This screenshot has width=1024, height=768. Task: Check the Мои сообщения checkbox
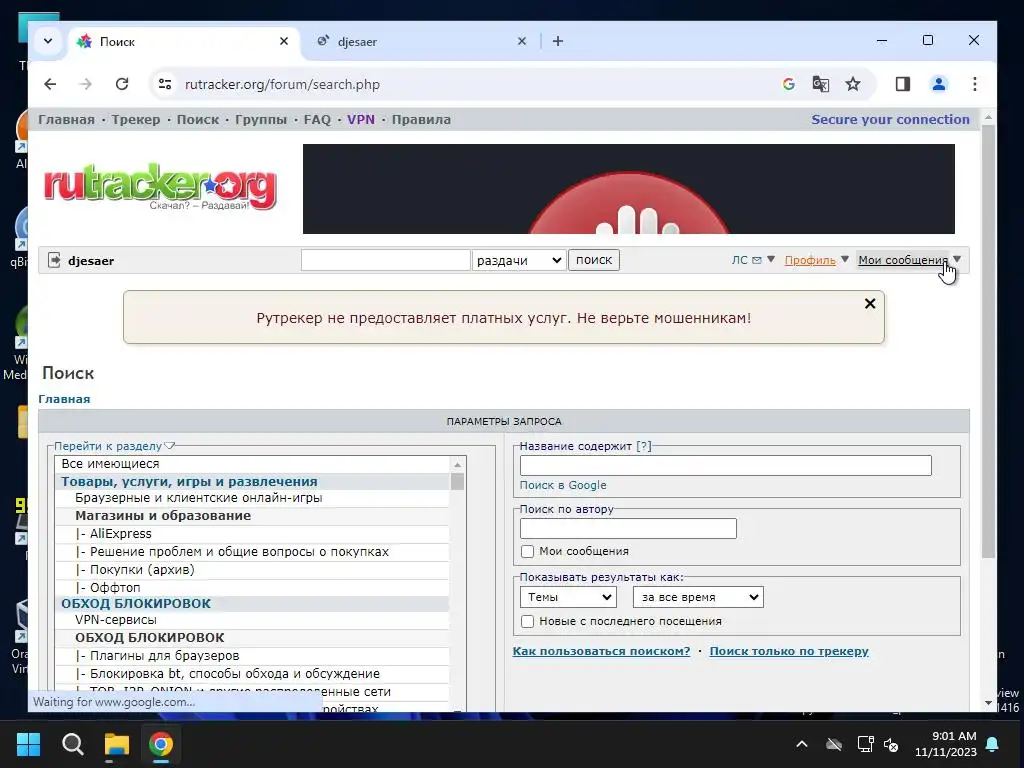[528, 551]
